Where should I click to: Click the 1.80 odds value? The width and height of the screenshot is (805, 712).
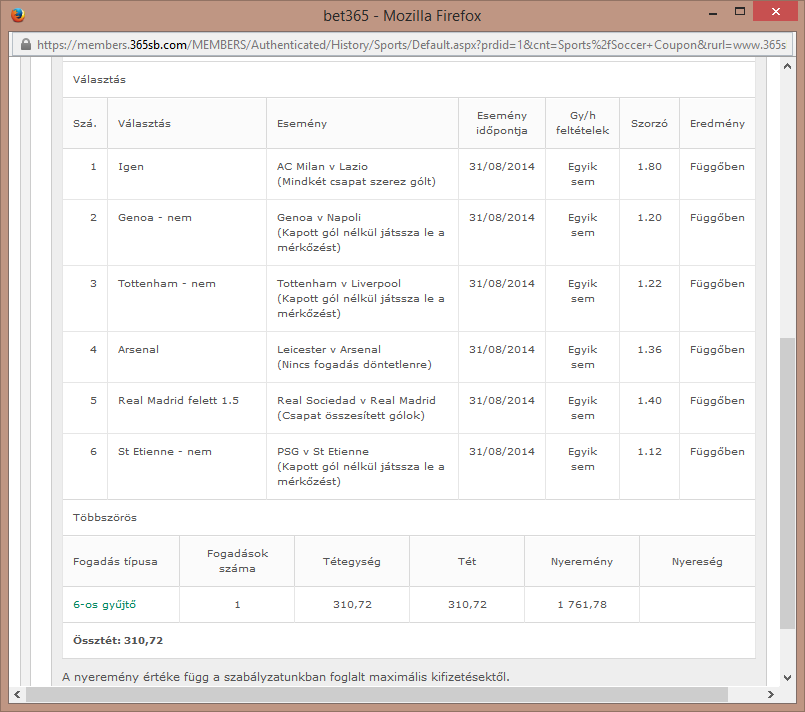pyautogui.click(x=649, y=166)
